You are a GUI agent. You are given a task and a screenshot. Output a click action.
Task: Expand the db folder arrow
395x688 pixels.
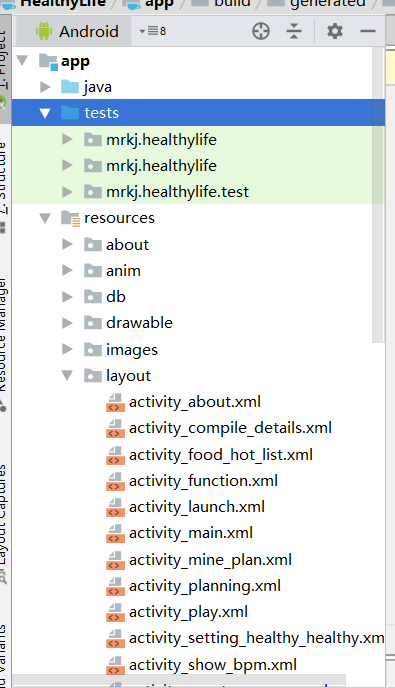pyautogui.click(x=67, y=297)
